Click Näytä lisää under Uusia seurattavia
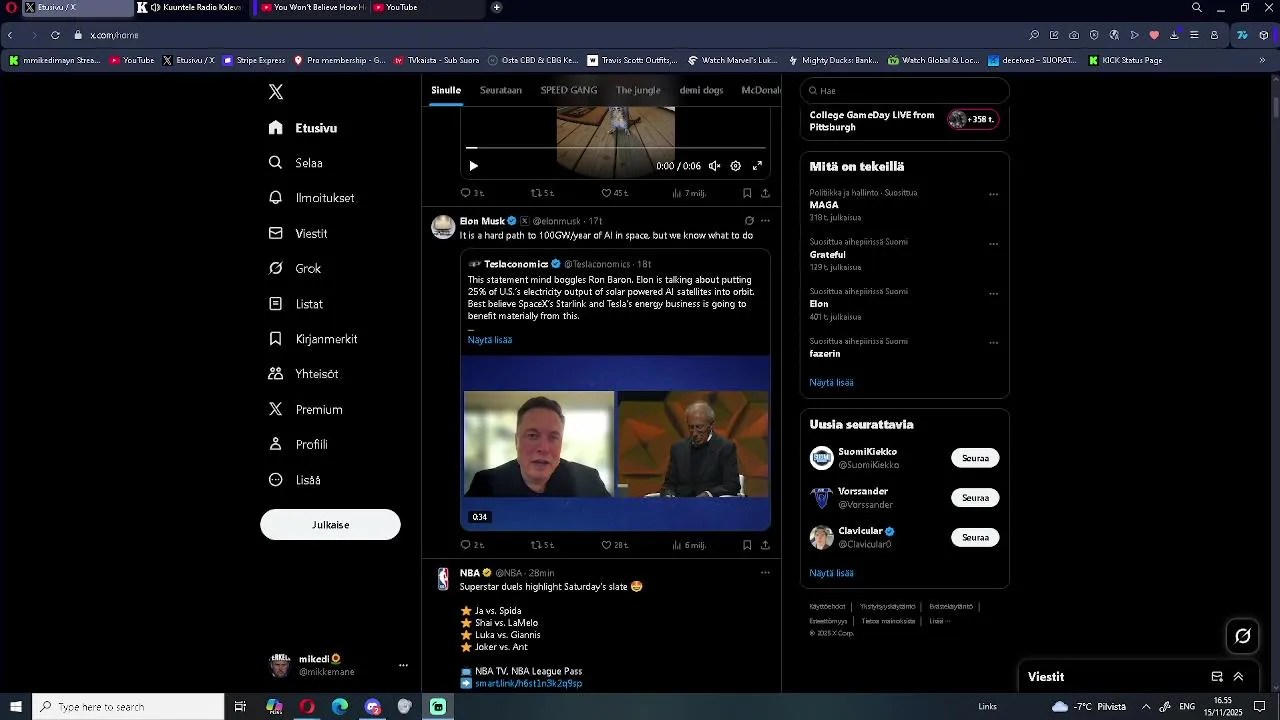This screenshot has height=720, width=1280. (831, 573)
